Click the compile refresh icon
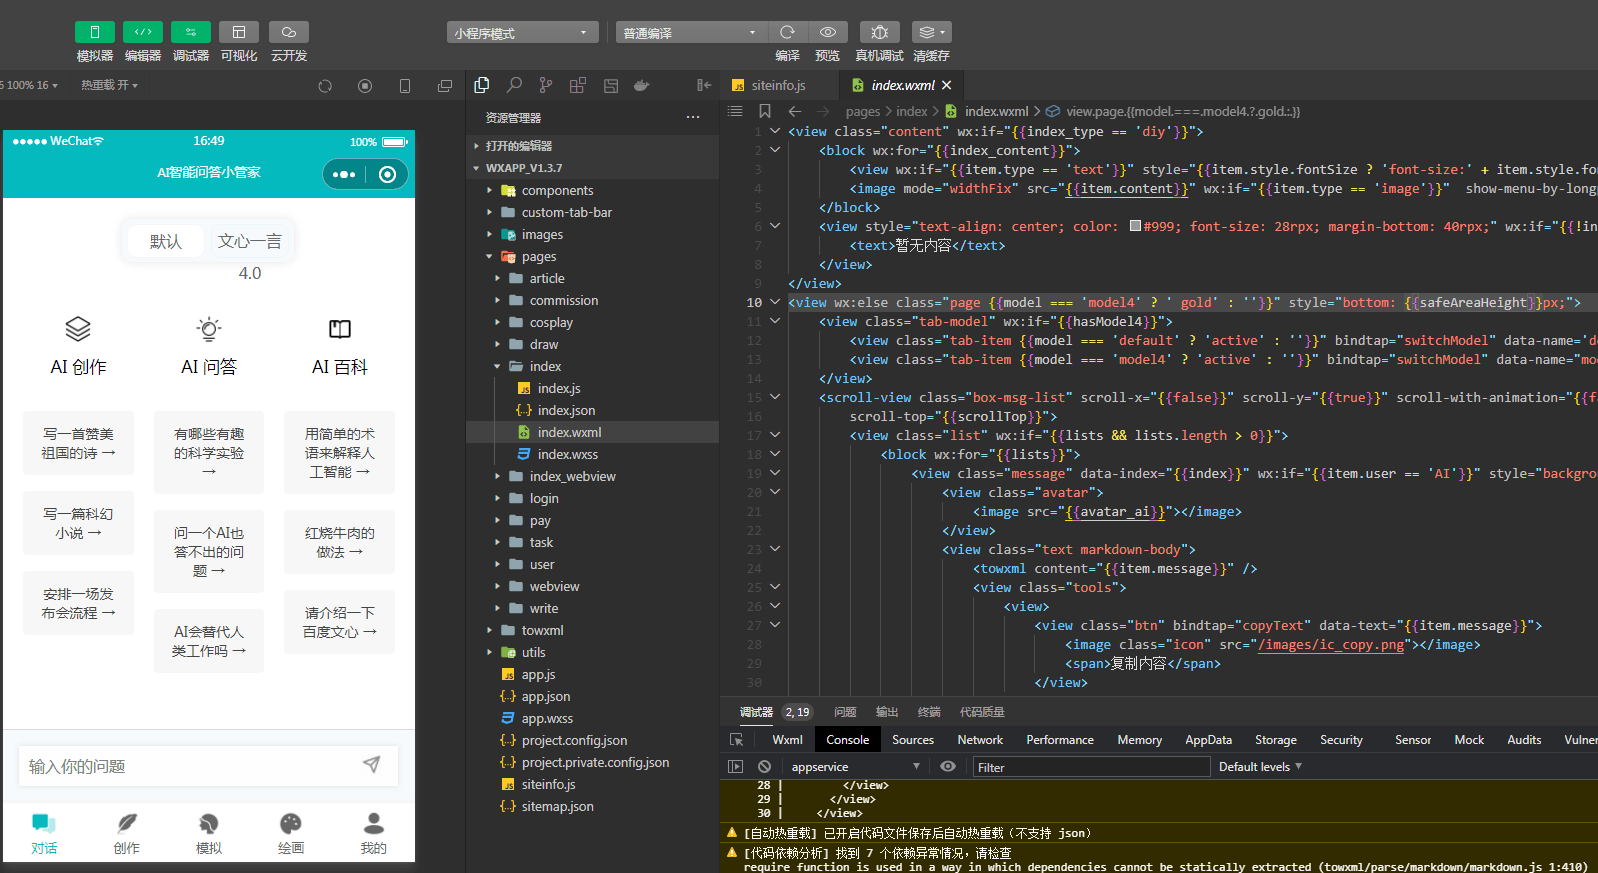Screen dimensions: 1598x873 click(x=788, y=32)
